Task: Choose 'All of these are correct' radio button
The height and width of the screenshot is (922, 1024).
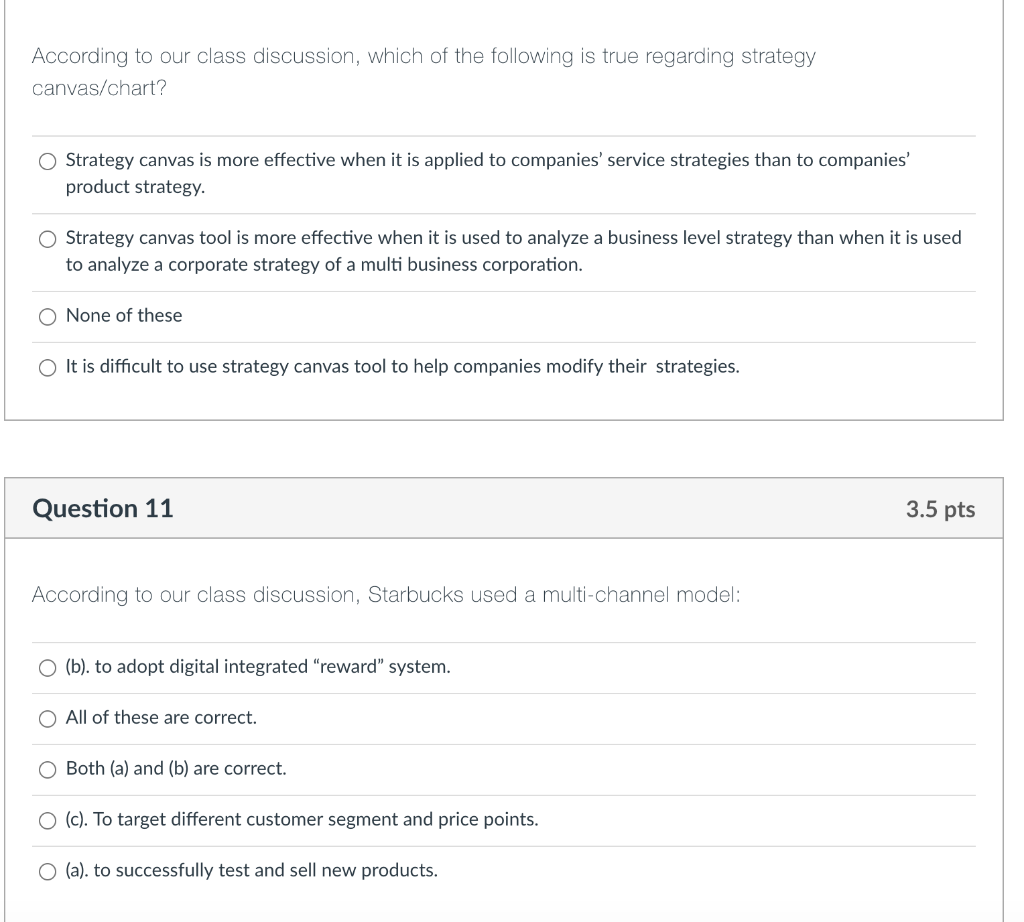Action: (x=47, y=719)
